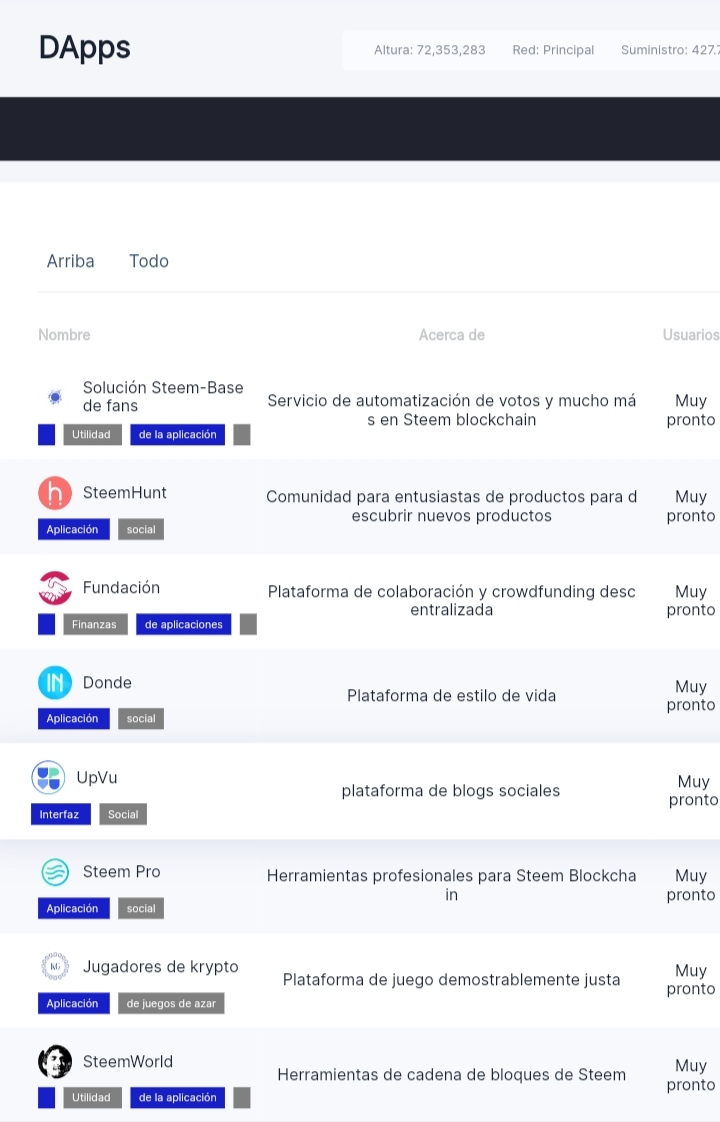Click the SteemHunt red logo icon

tap(55, 493)
